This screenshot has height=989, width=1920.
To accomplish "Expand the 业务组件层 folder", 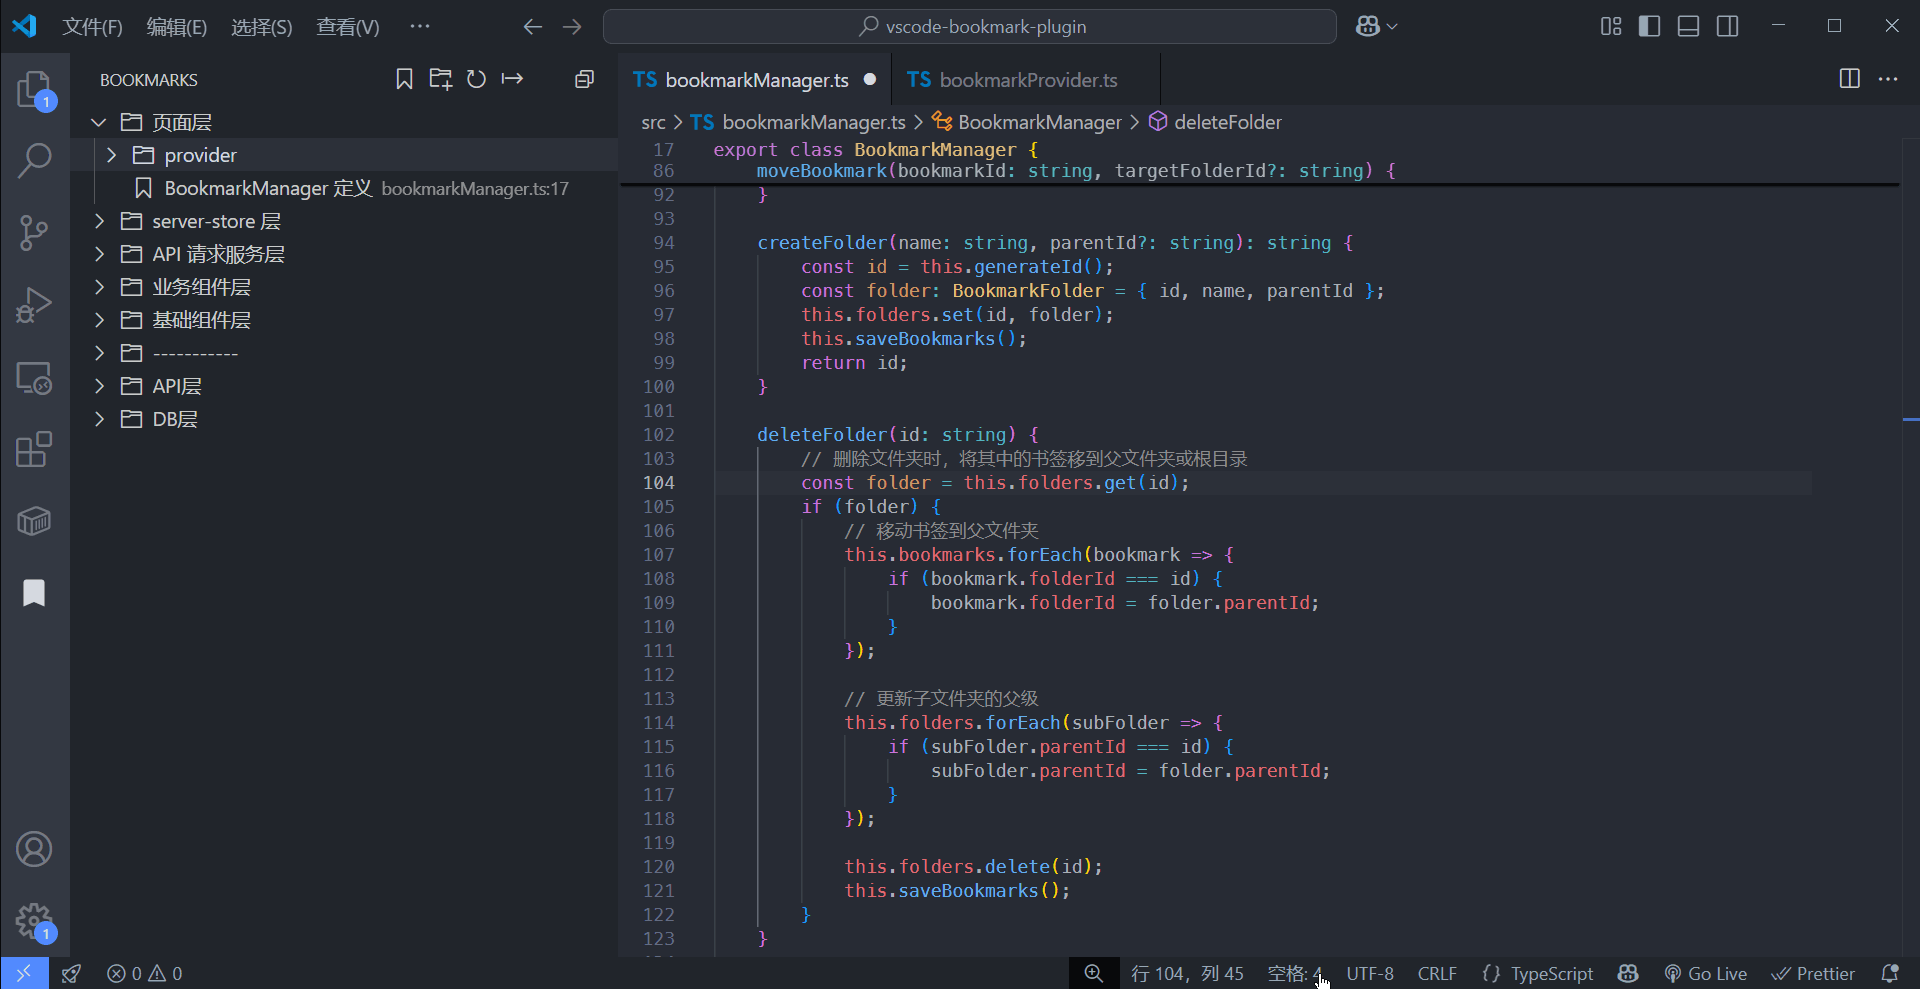I will click(x=98, y=287).
